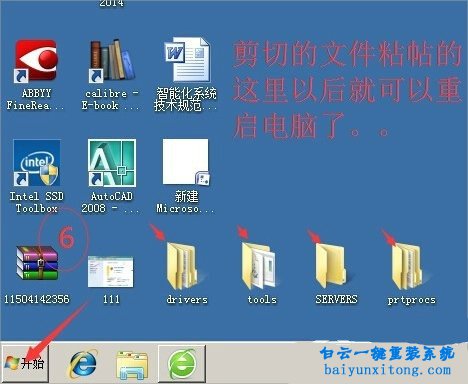This screenshot has width=468, height=384.
Task: Open the 智能化系统技术规范 Word document
Action: pyautogui.click(x=187, y=60)
